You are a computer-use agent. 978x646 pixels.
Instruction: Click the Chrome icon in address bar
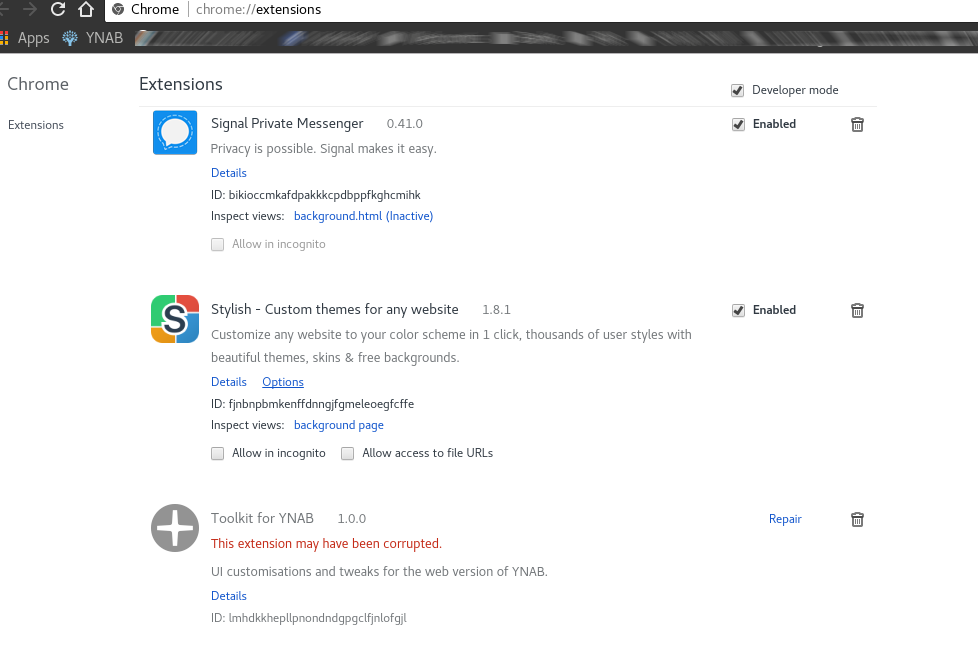click(x=118, y=9)
